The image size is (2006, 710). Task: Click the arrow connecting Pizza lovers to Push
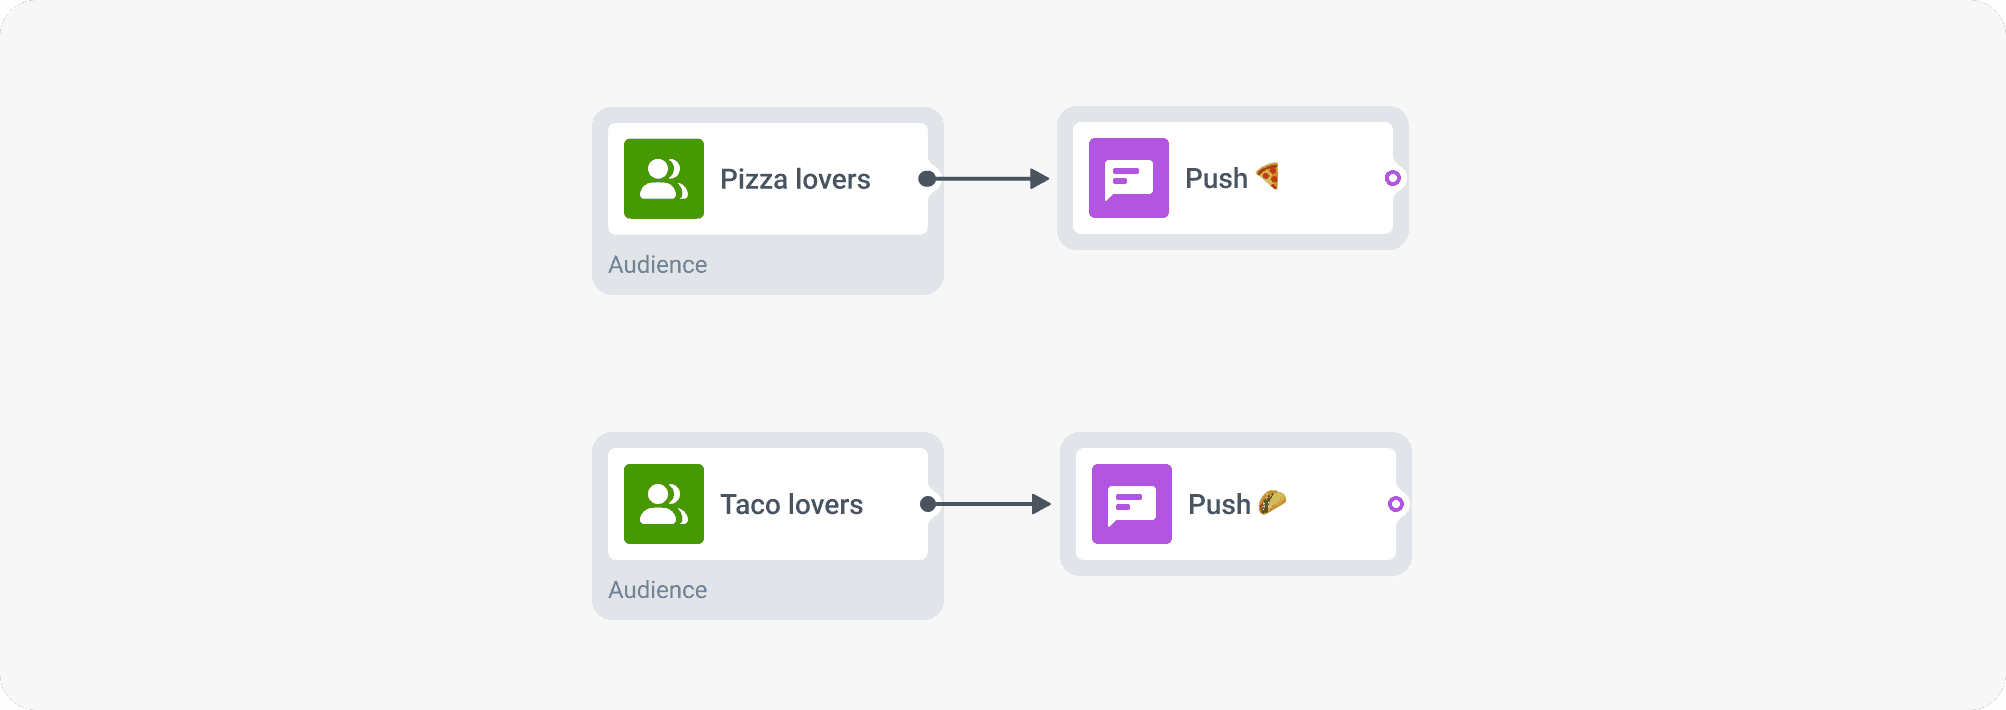pos(990,178)
